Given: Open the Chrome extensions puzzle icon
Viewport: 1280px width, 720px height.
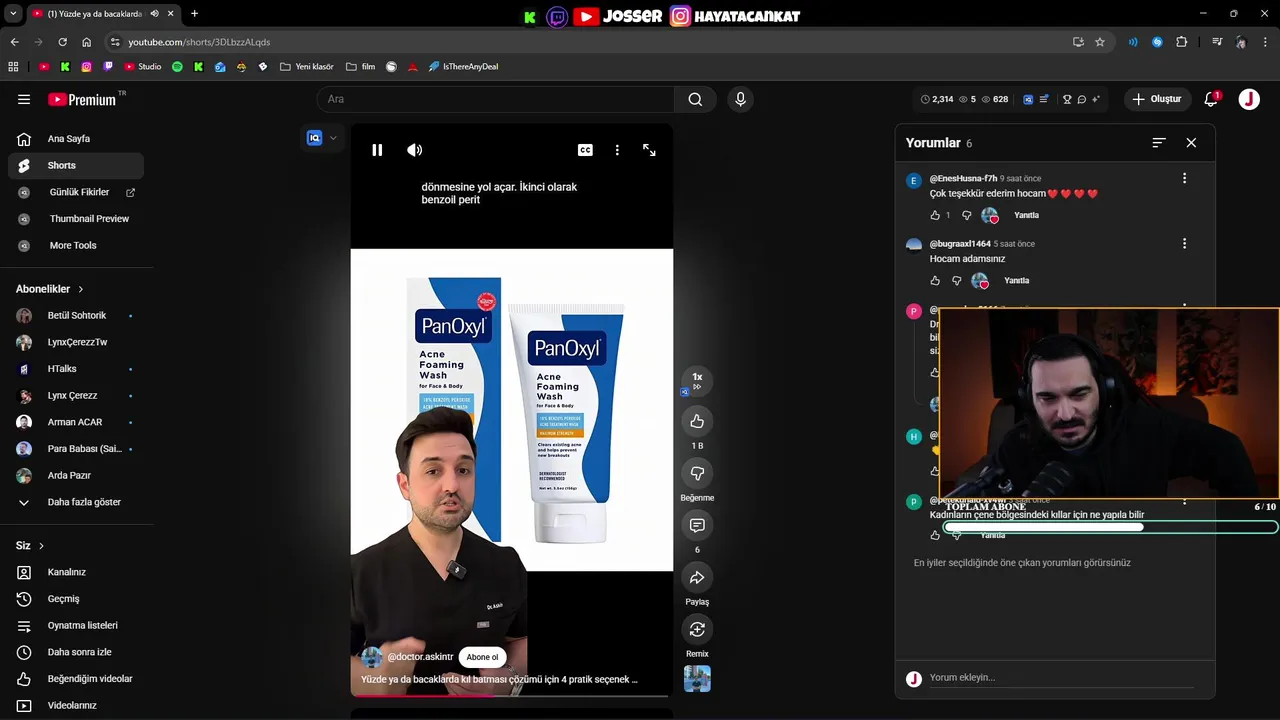Looking at the screenshot, I should point(1182,42).
